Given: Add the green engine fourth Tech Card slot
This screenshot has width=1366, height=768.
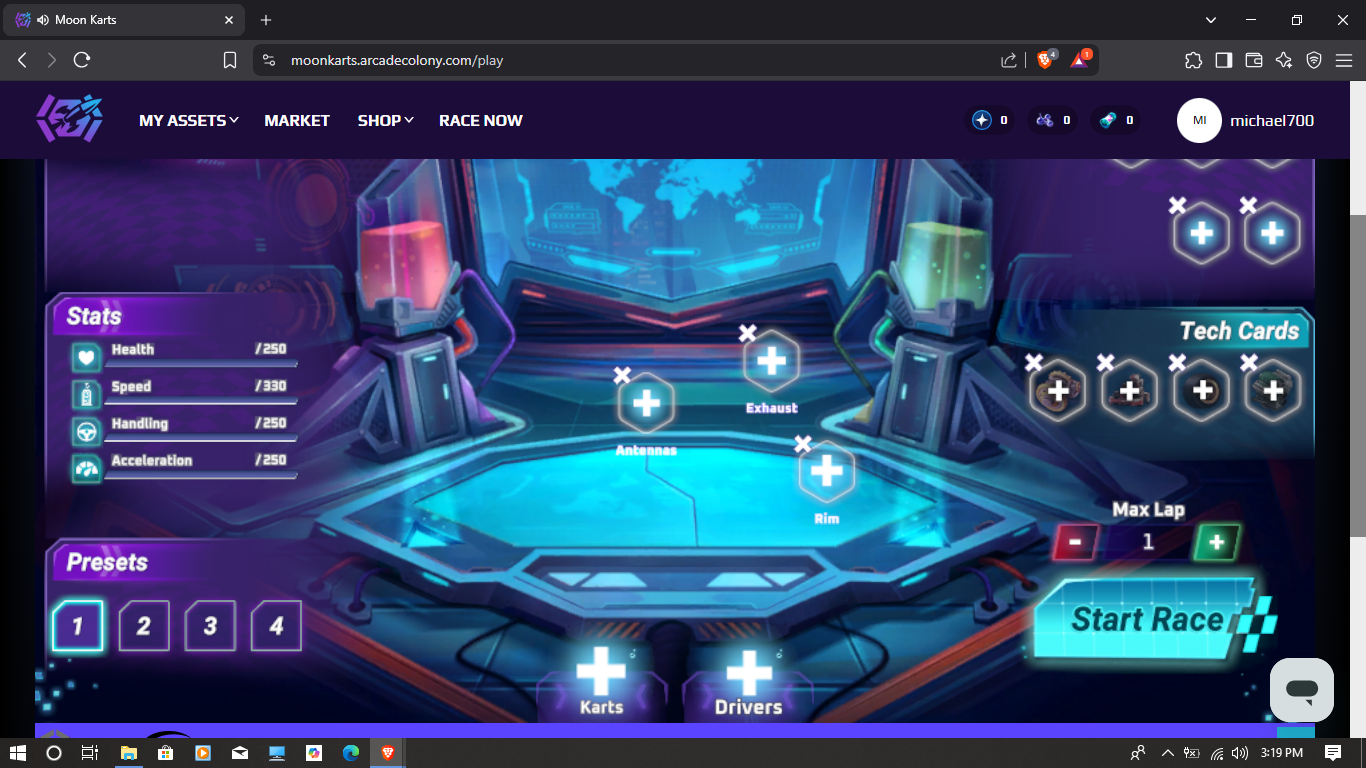Looking at the screenshot, I should (1273, 391).
